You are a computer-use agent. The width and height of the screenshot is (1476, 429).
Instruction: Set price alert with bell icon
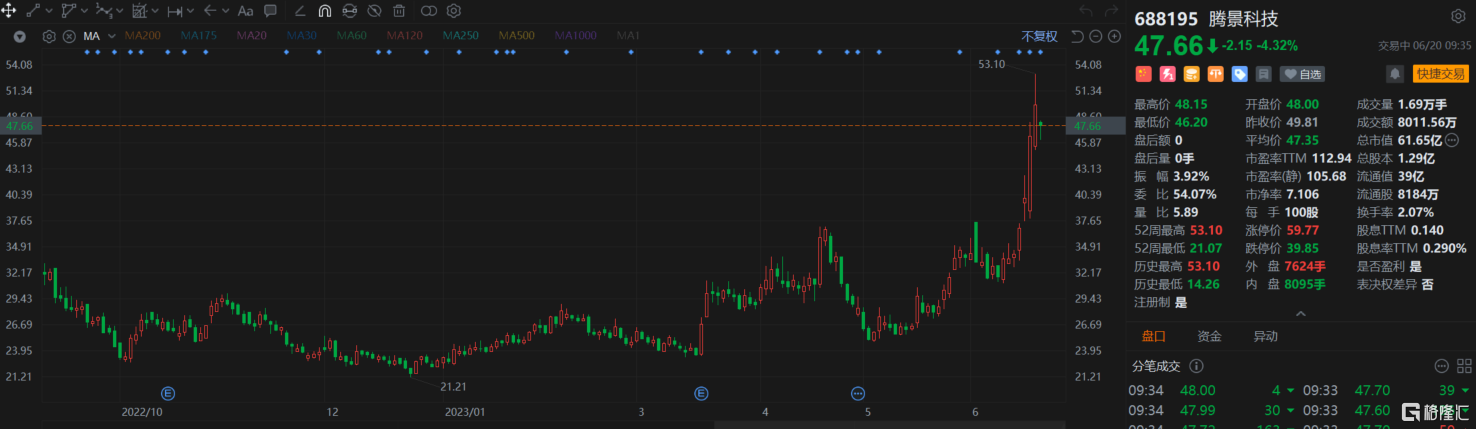click(1394, 74)
